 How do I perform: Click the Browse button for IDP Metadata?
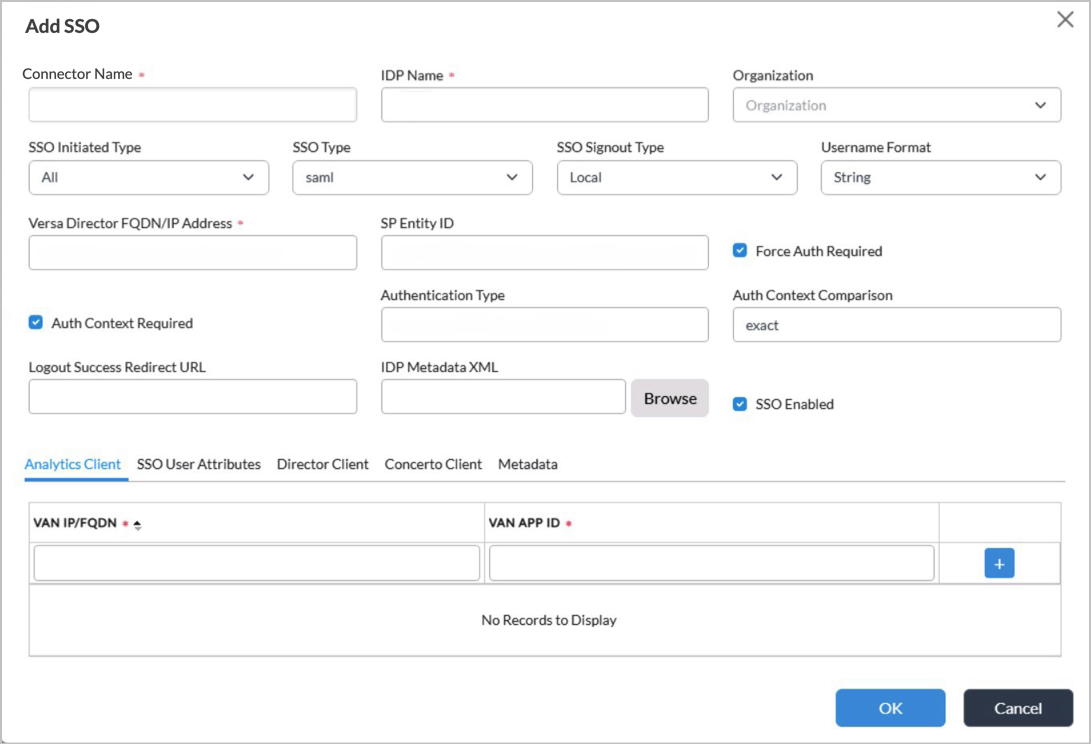pyautogui.click(x=669, y=398)
